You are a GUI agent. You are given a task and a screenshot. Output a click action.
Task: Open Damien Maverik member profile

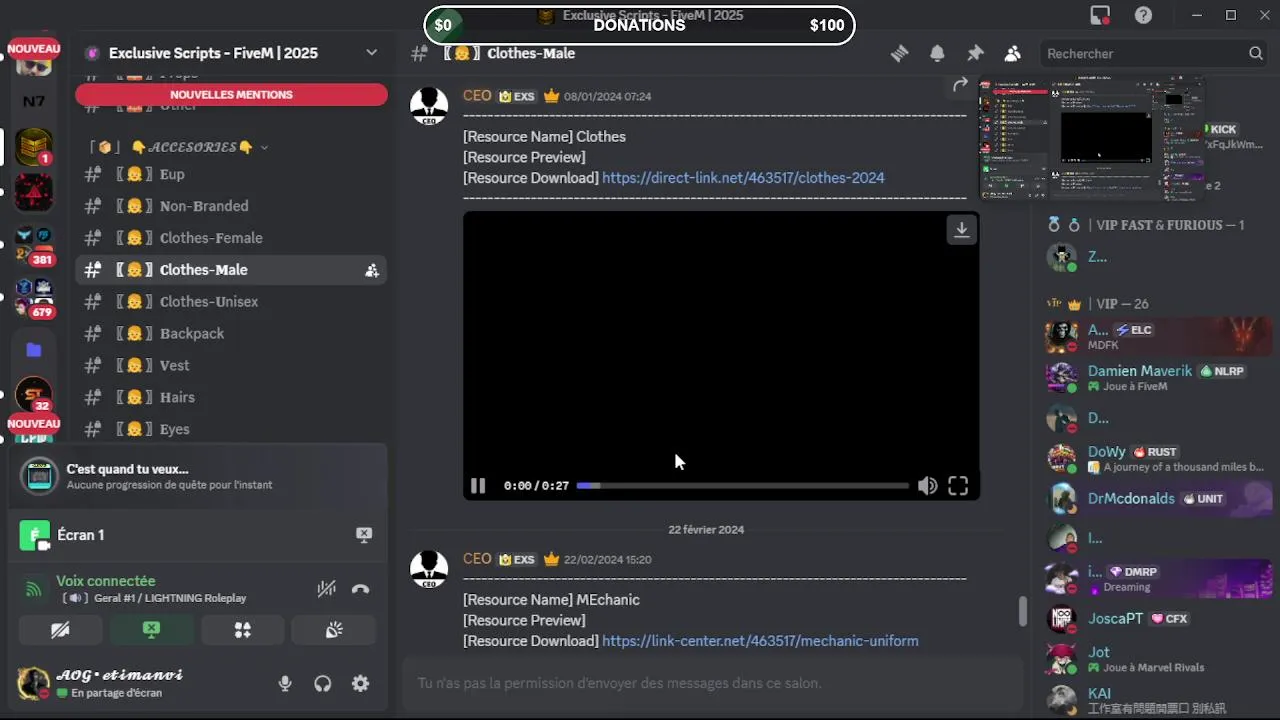click(1159, 377)
